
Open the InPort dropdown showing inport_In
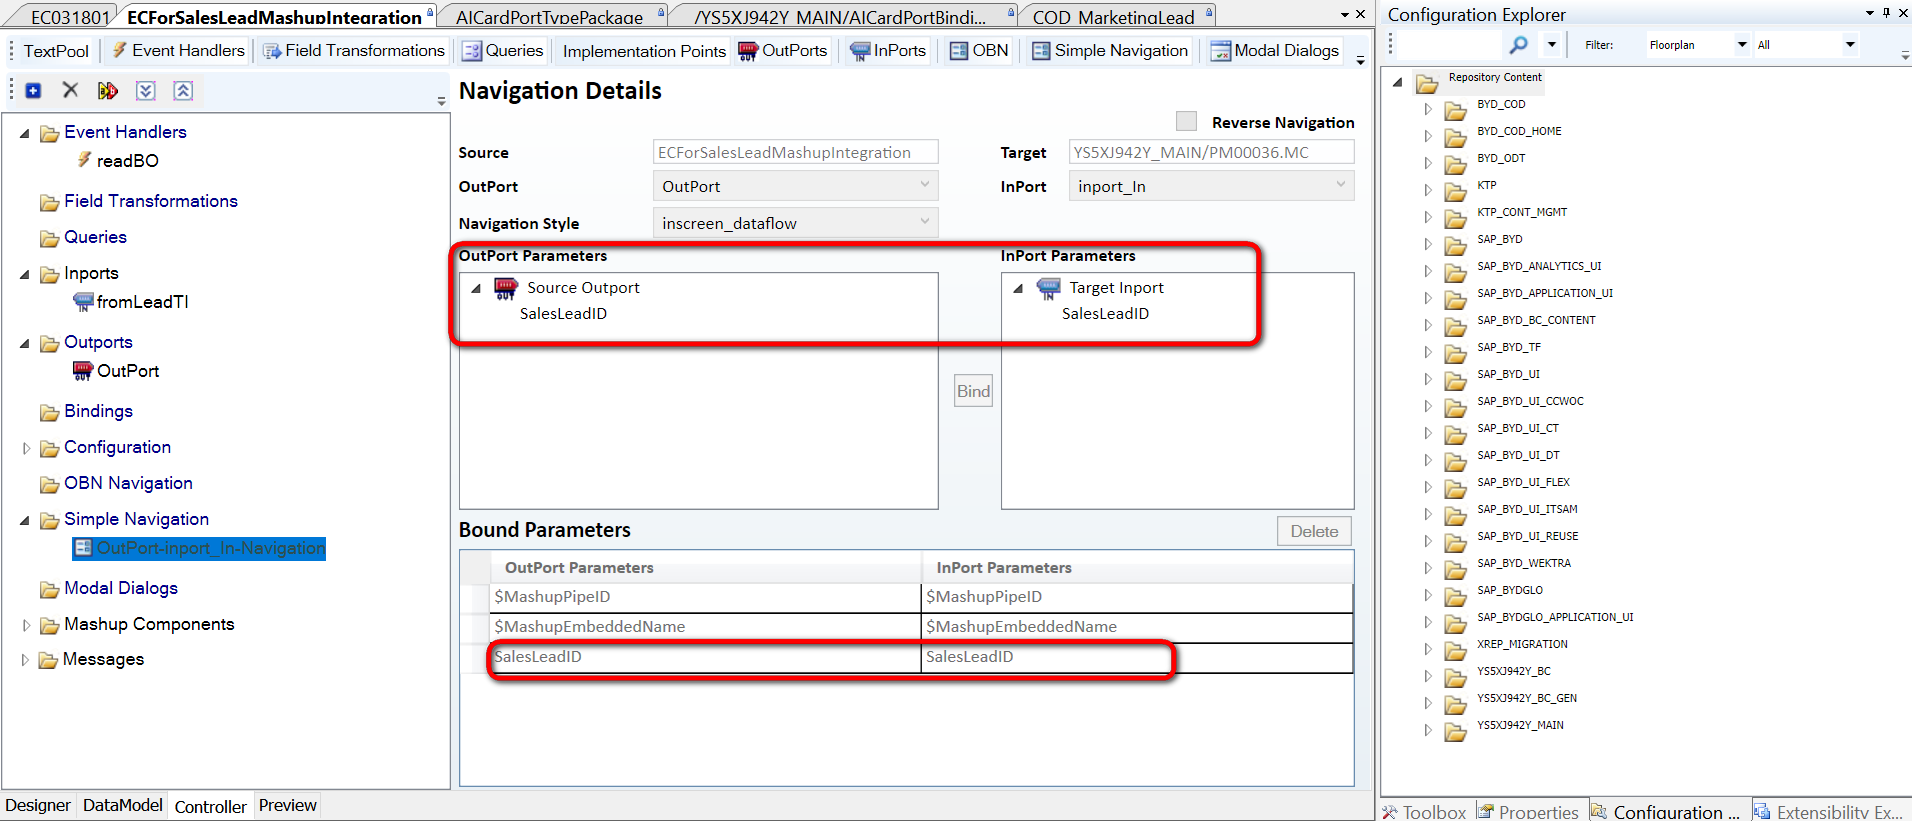(1211, 186)
